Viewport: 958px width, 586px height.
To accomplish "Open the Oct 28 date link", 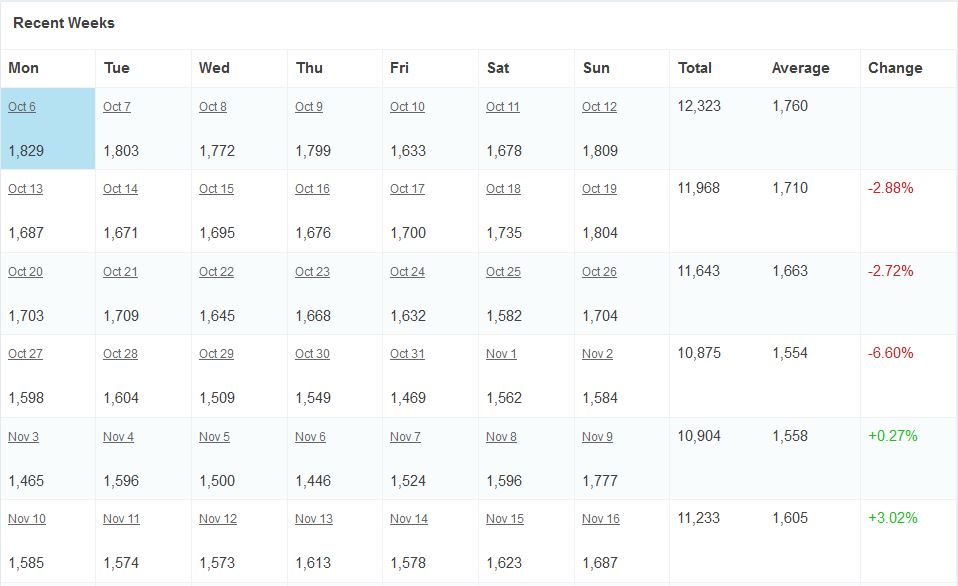I will click(x=120, y=354).
